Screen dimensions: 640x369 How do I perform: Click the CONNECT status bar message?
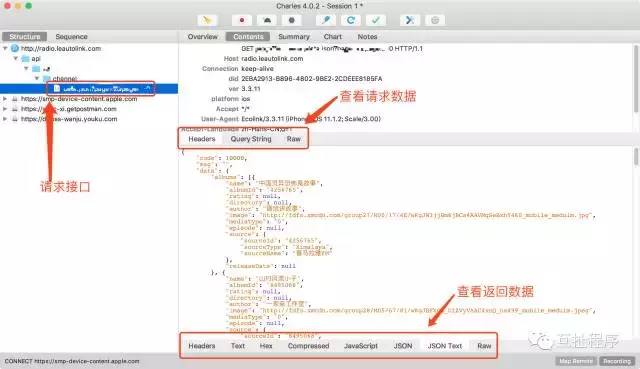tap(72, 361)
